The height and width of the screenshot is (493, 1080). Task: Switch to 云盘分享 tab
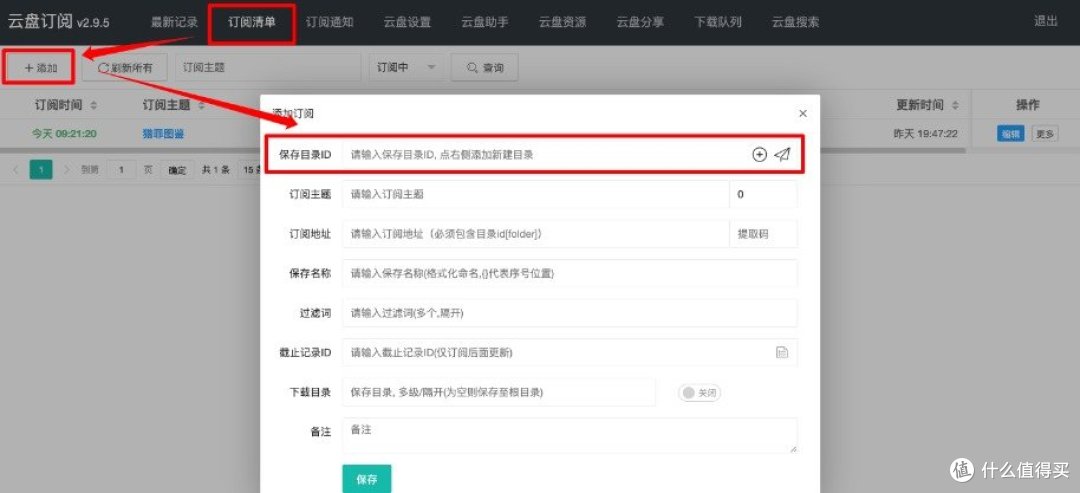640,22
